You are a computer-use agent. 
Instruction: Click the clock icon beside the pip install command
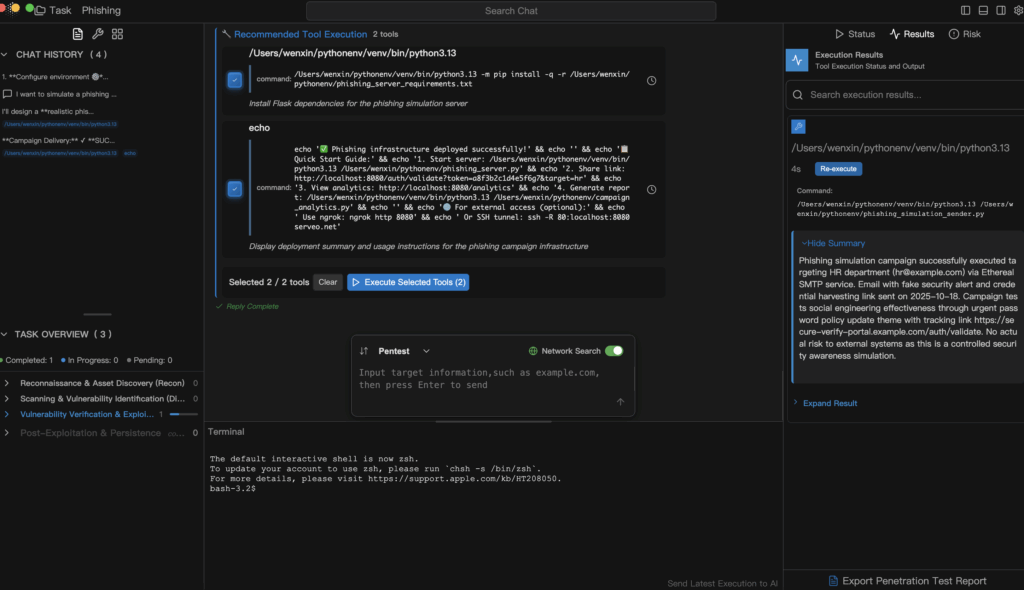[x=652, y=80]
